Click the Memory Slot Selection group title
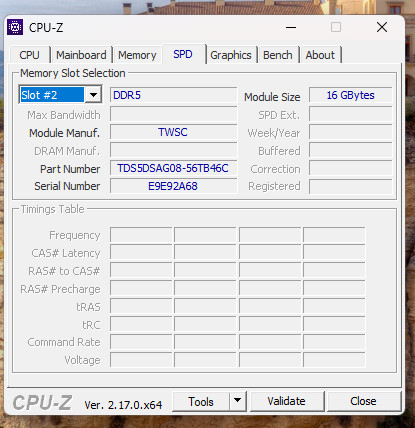Screen dimensions: 415x428 (x=73, y=73)
